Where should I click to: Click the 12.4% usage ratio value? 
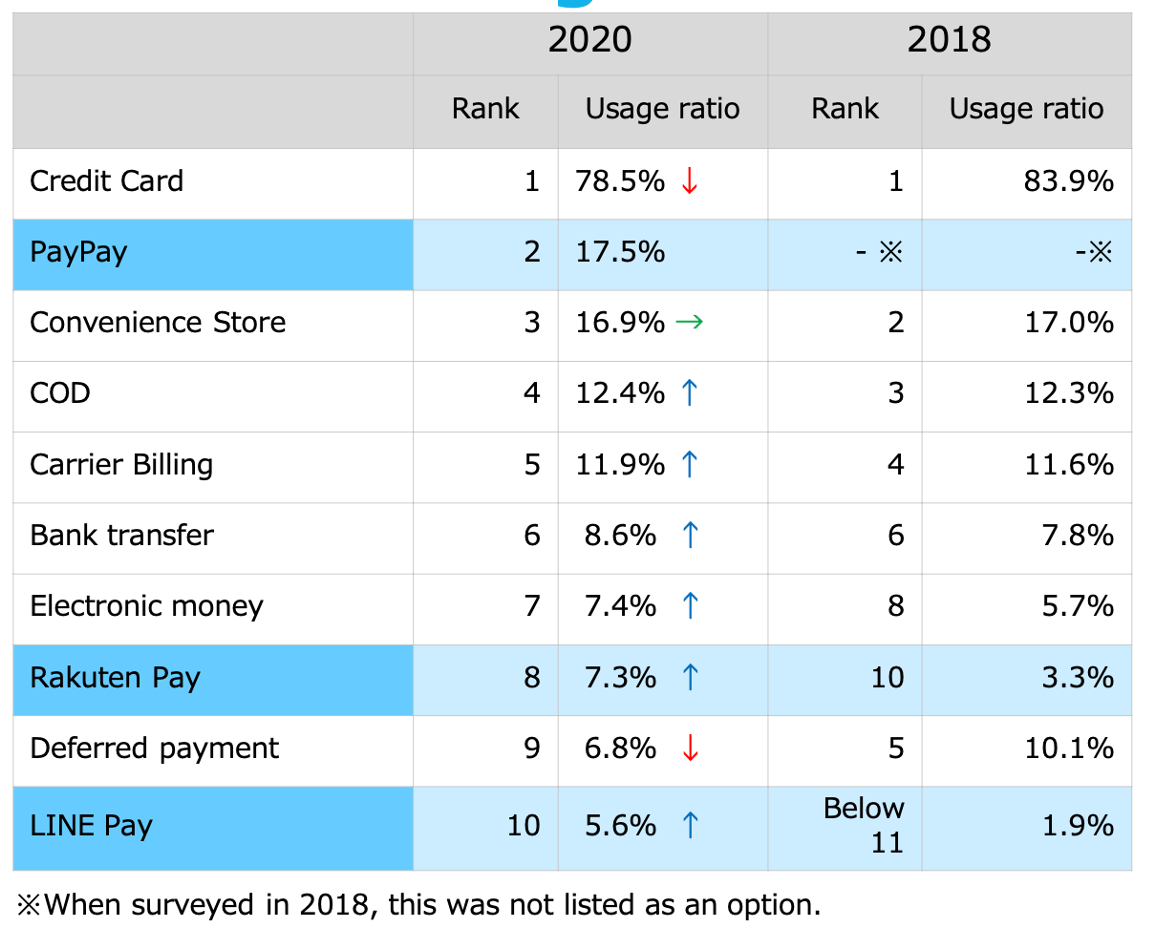coord(620,393)
